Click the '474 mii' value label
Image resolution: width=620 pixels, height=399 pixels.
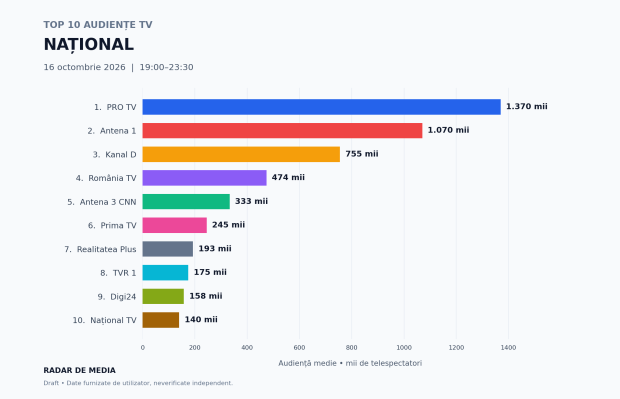(x=288, y=178)
